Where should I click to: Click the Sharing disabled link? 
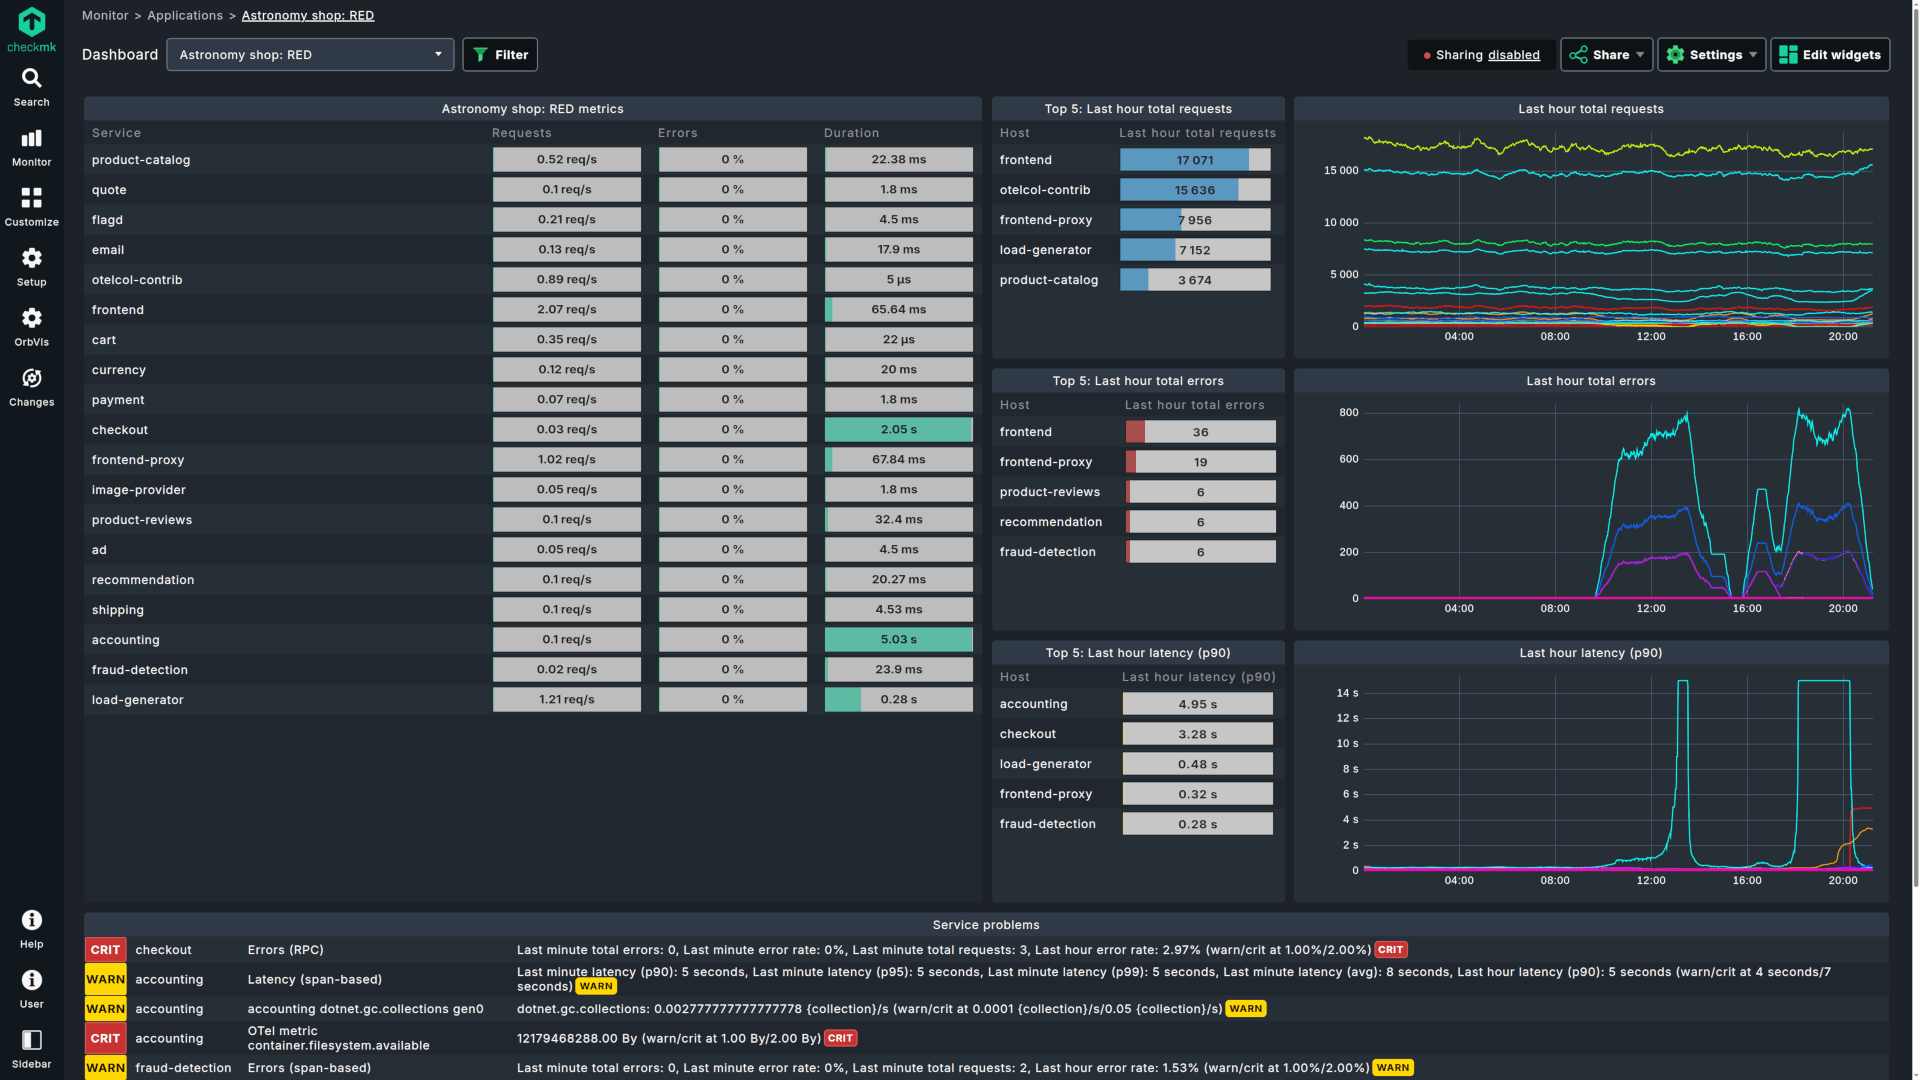click(1513, 55)
